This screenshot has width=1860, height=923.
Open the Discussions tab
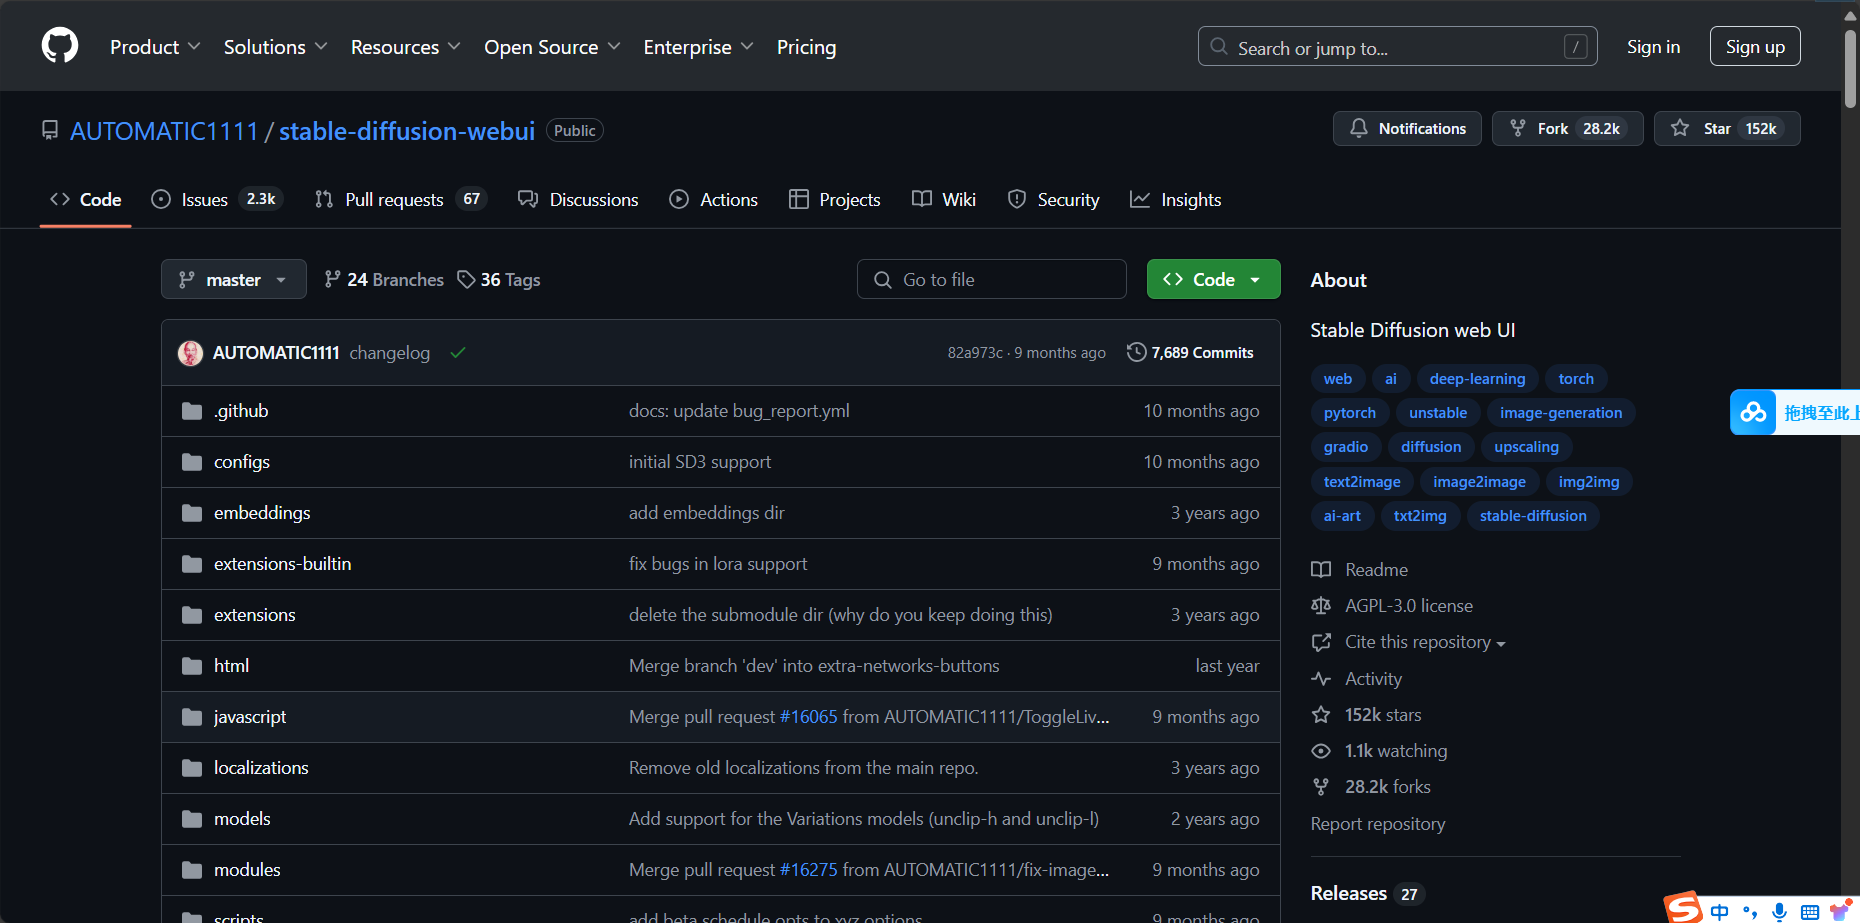pos(578,199)
